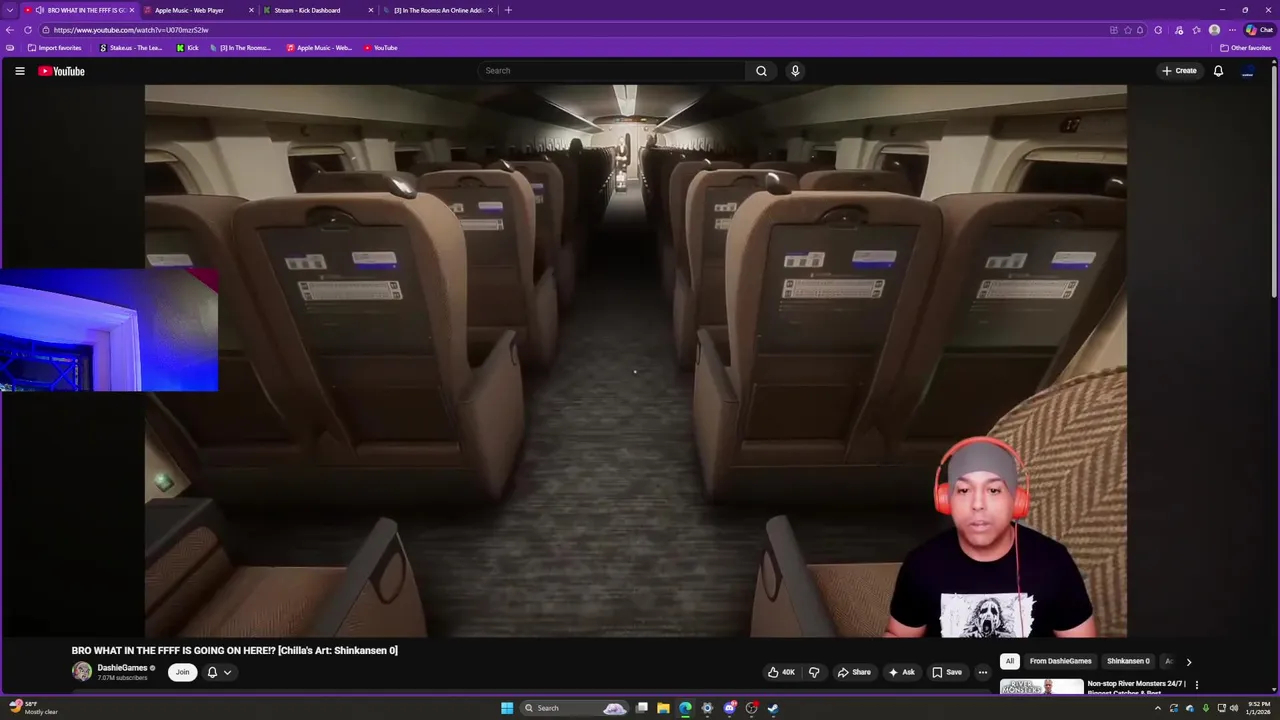The height and width of the screenshot is (720, 1280).
Task: Open the volume tray icon
Action: (x=1234, y=708)
